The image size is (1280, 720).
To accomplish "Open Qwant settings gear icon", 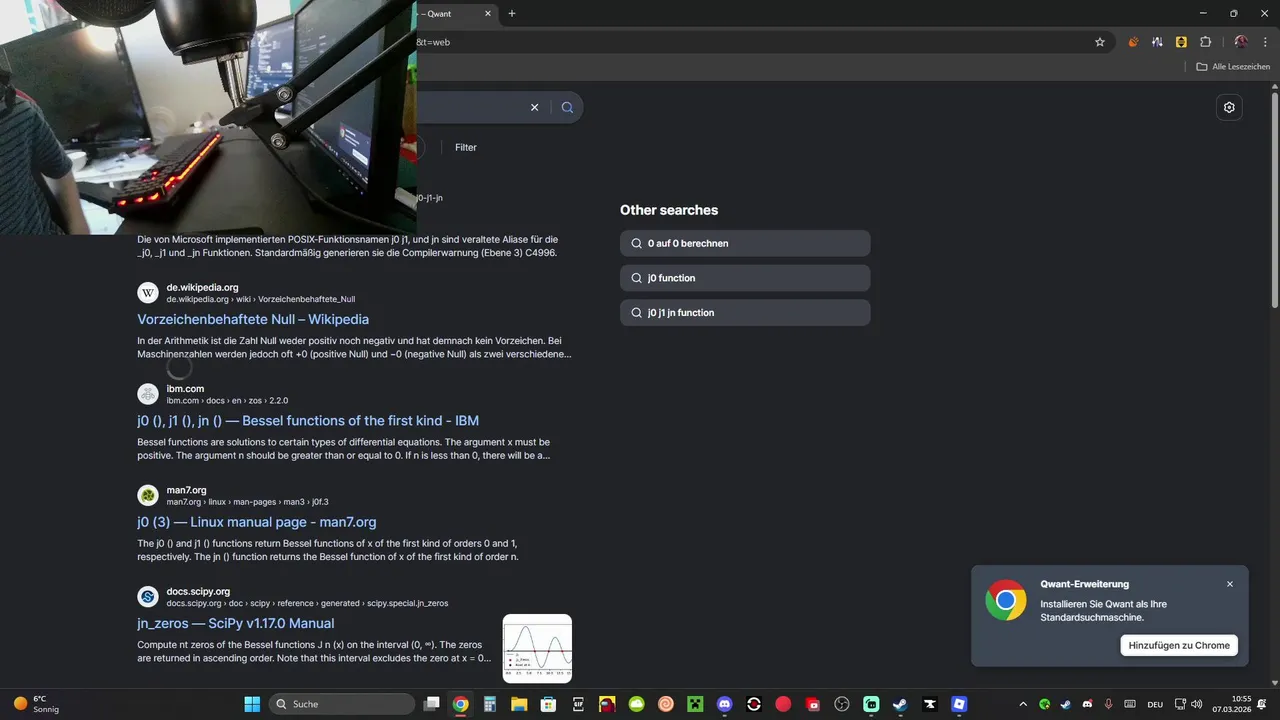I will (1229, 107).
